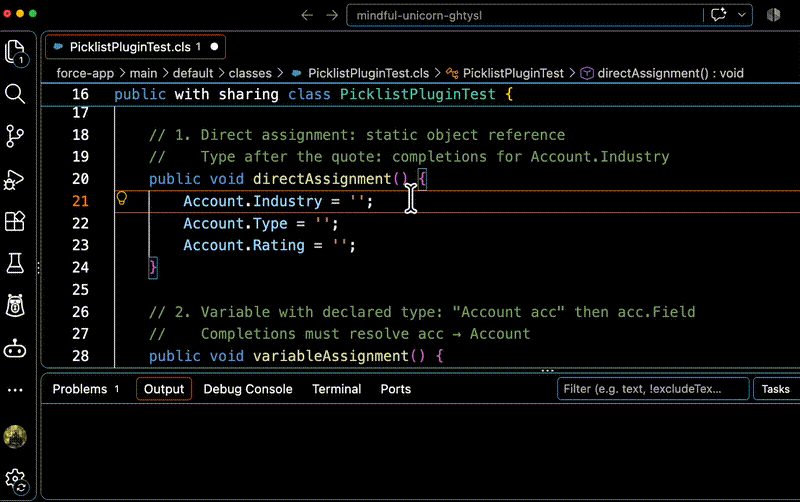Go back with the left arrow

(307, 15)
